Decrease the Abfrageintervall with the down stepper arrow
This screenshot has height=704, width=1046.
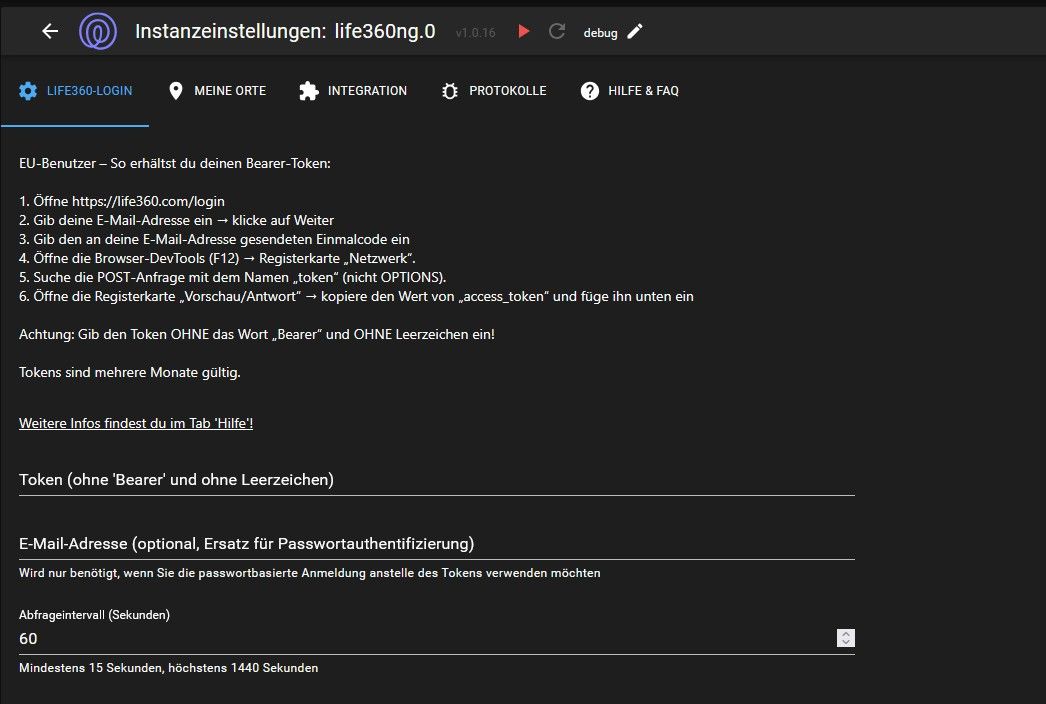(x=846, y=643)
